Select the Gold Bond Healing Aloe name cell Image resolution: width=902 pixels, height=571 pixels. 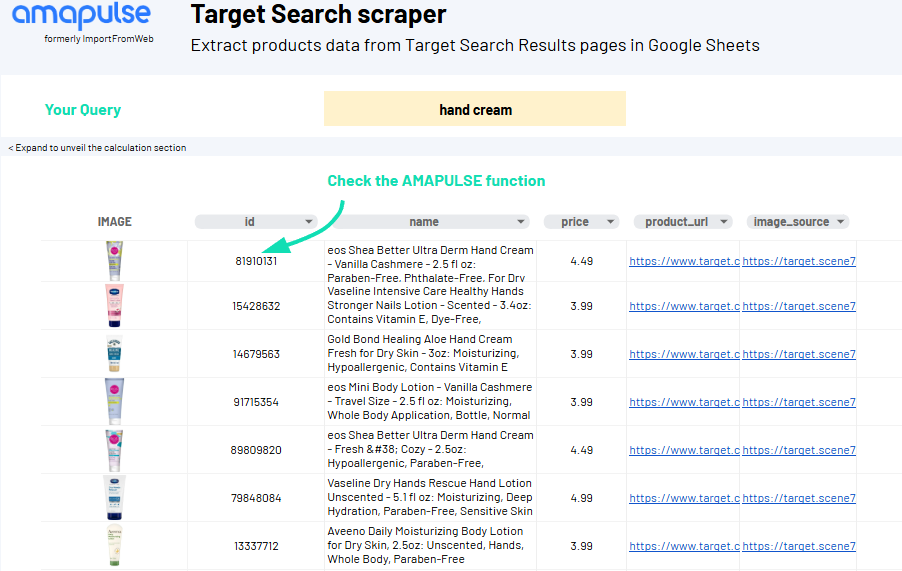[430, 354]
